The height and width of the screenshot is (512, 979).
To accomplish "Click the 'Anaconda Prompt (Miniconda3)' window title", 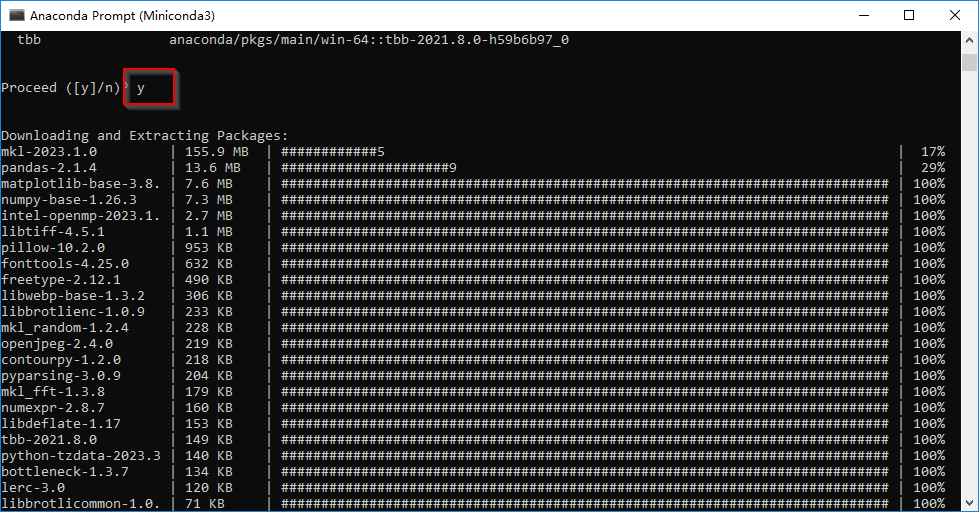I will (x=122, y=16).
